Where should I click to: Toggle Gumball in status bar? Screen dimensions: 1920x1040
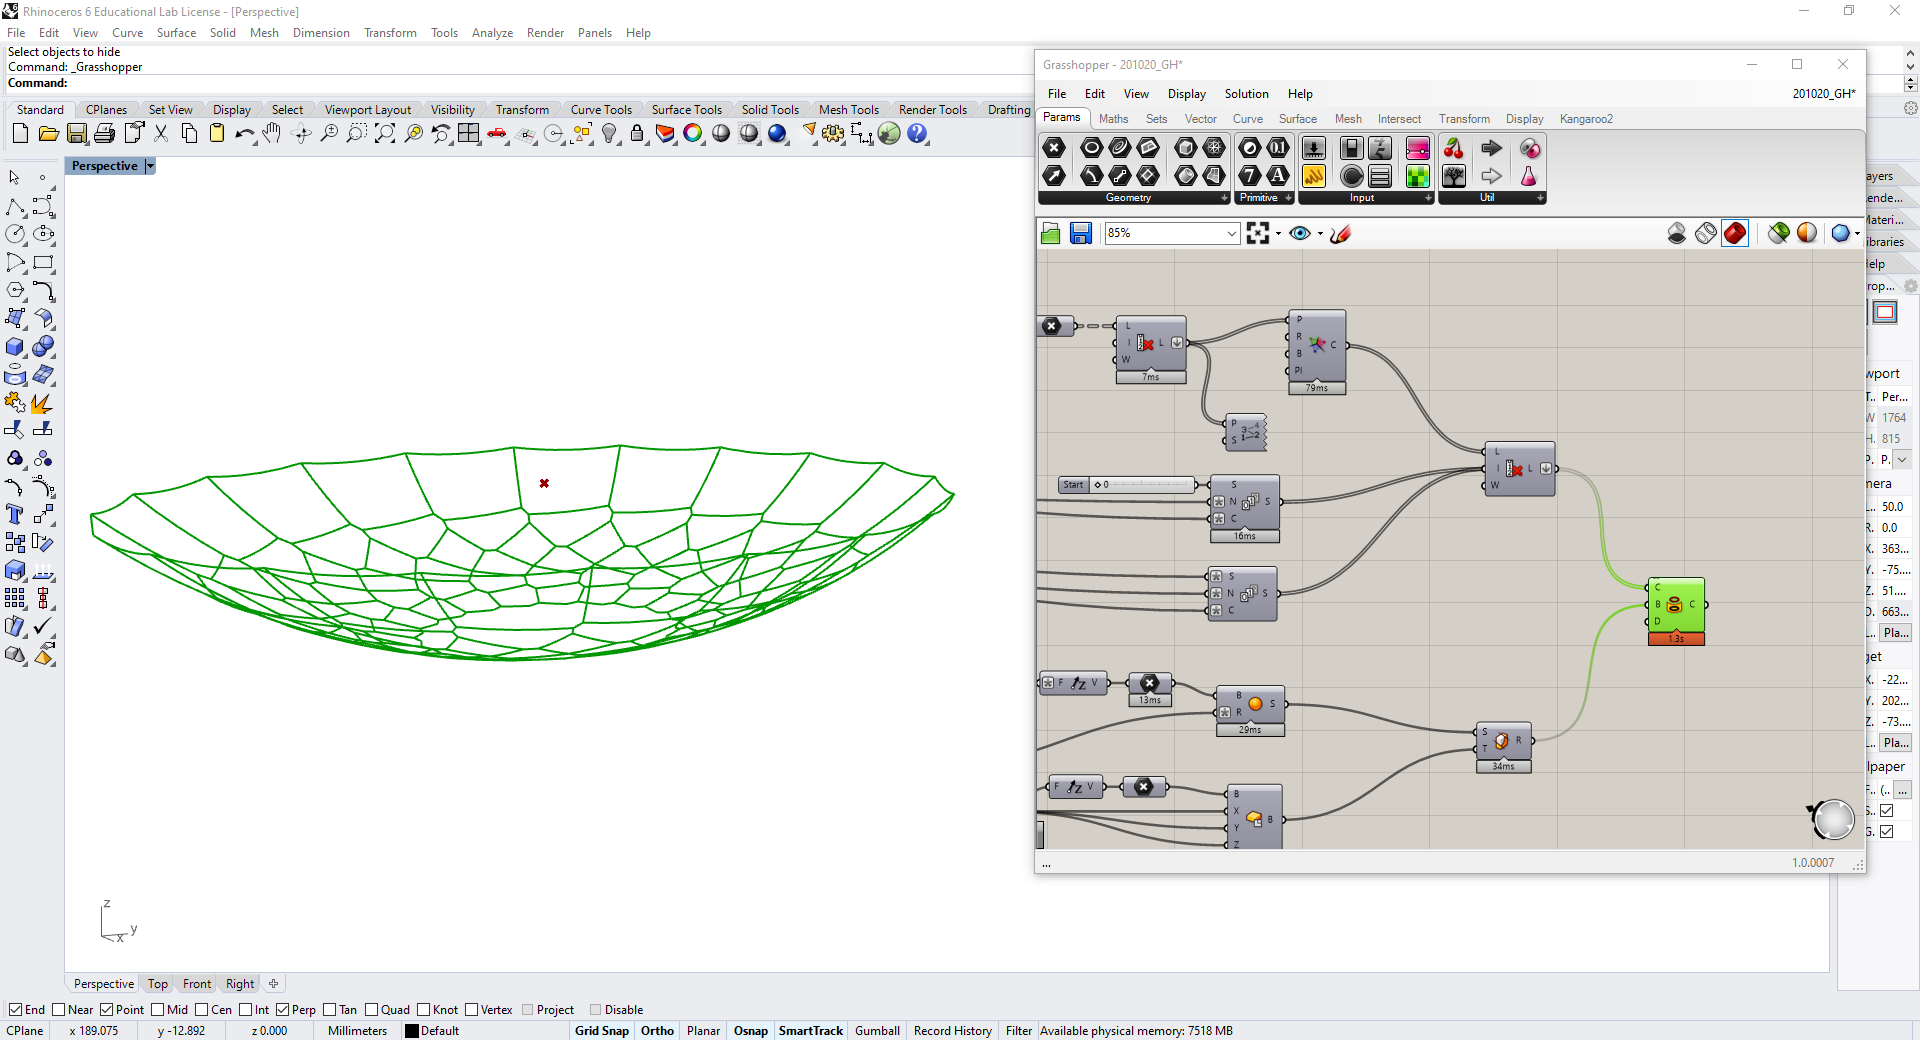coord(877,1031)
